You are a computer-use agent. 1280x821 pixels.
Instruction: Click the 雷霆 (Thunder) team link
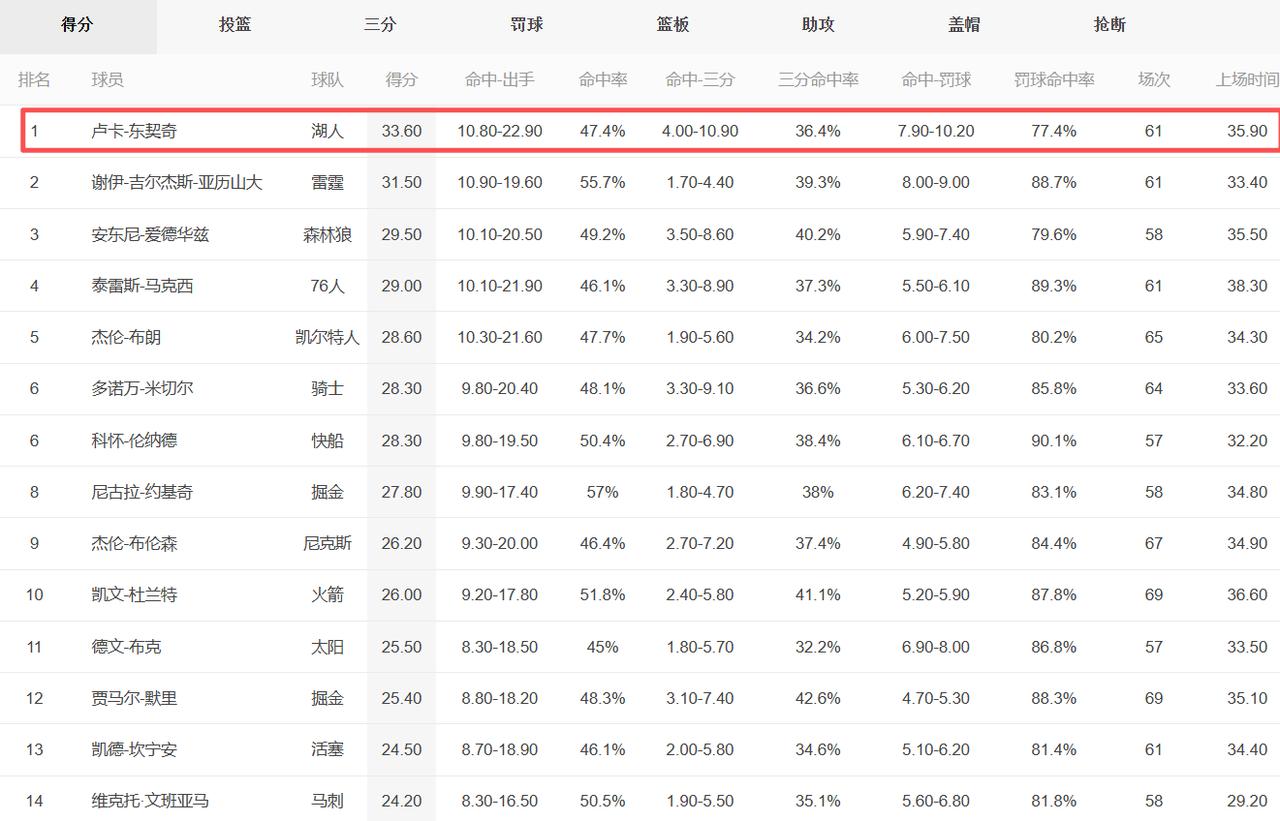tap(328, 183)
